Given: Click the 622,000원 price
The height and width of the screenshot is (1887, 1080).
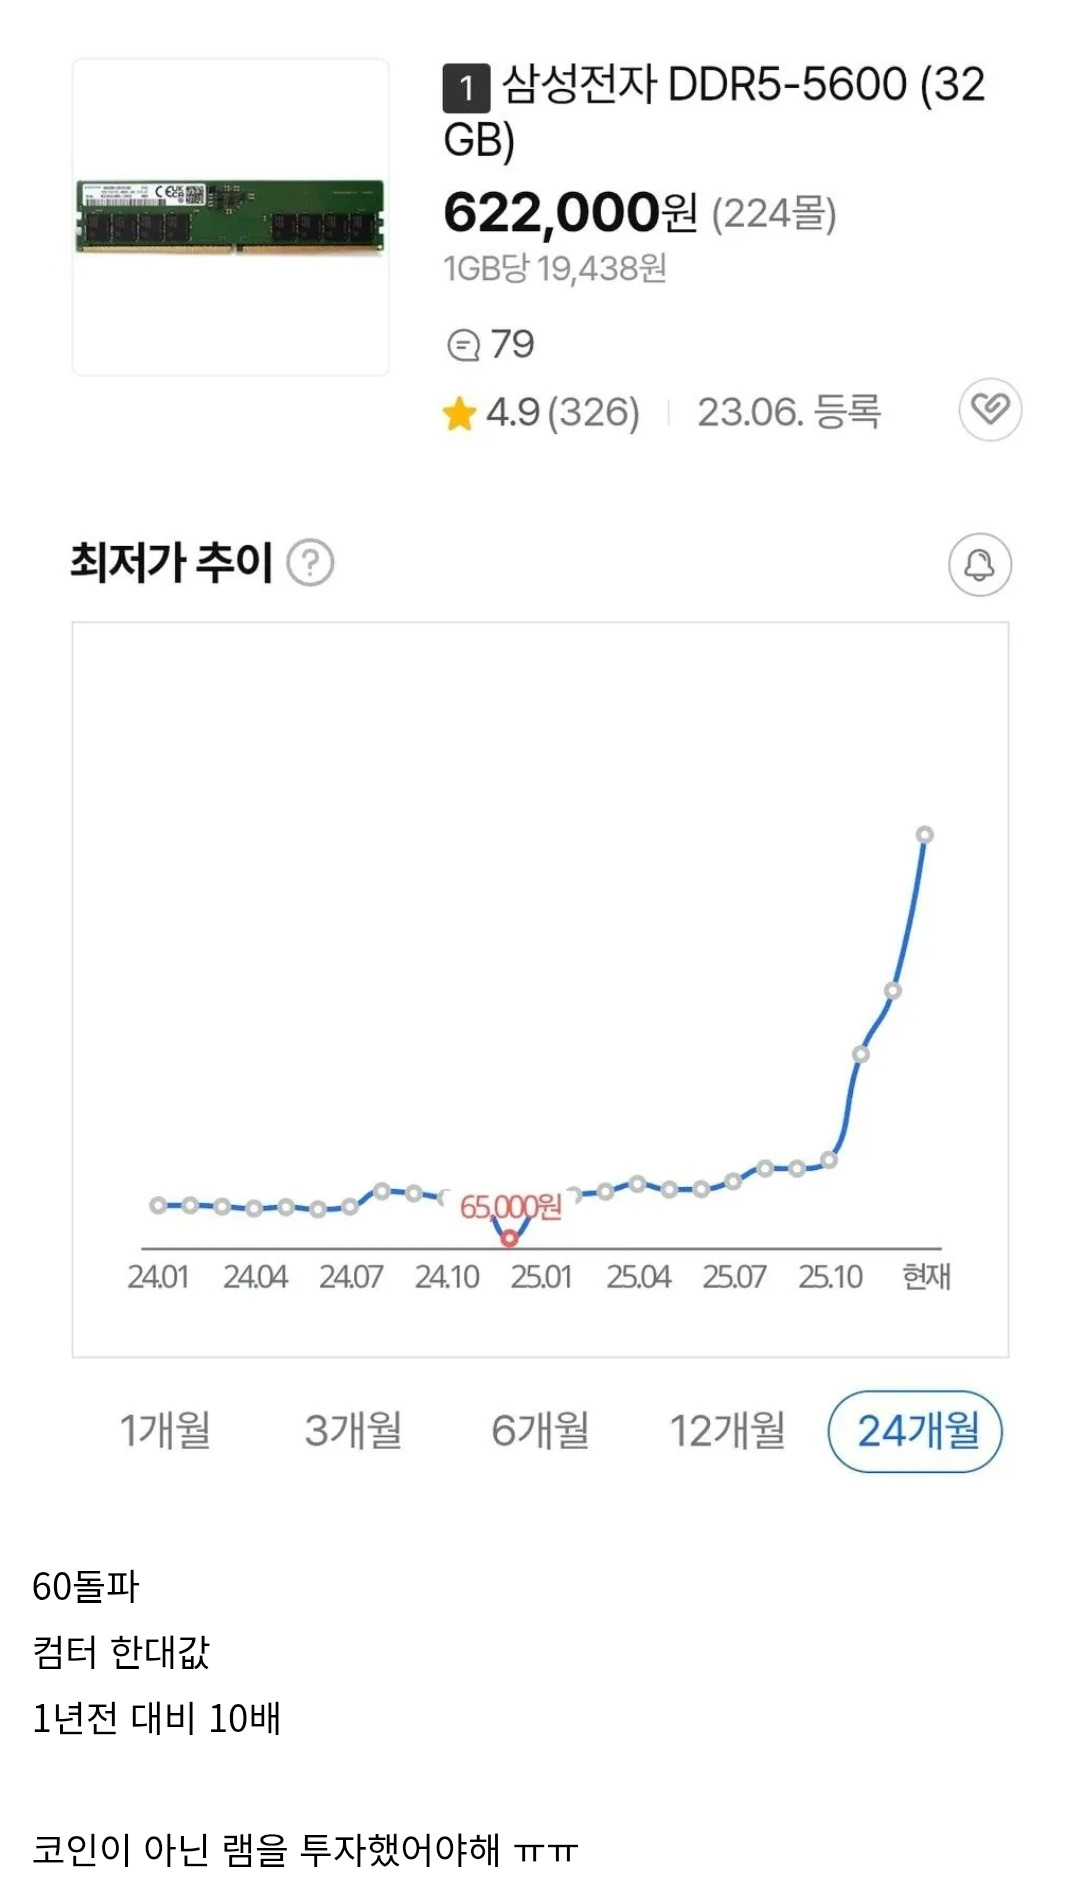Looking at the screenshot, I should 570,212.
